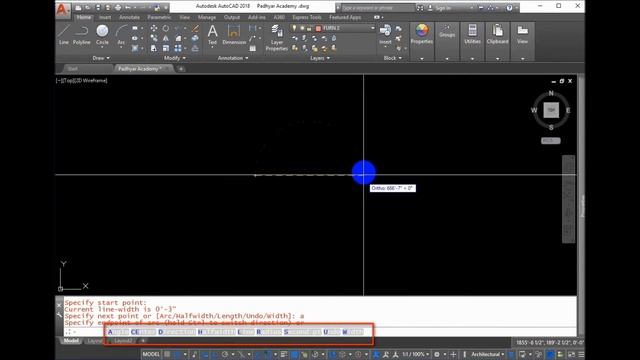The image size is (640, 360).
Task: Switch to the Manage ribbon tab
Action: [x=207, y=17]
